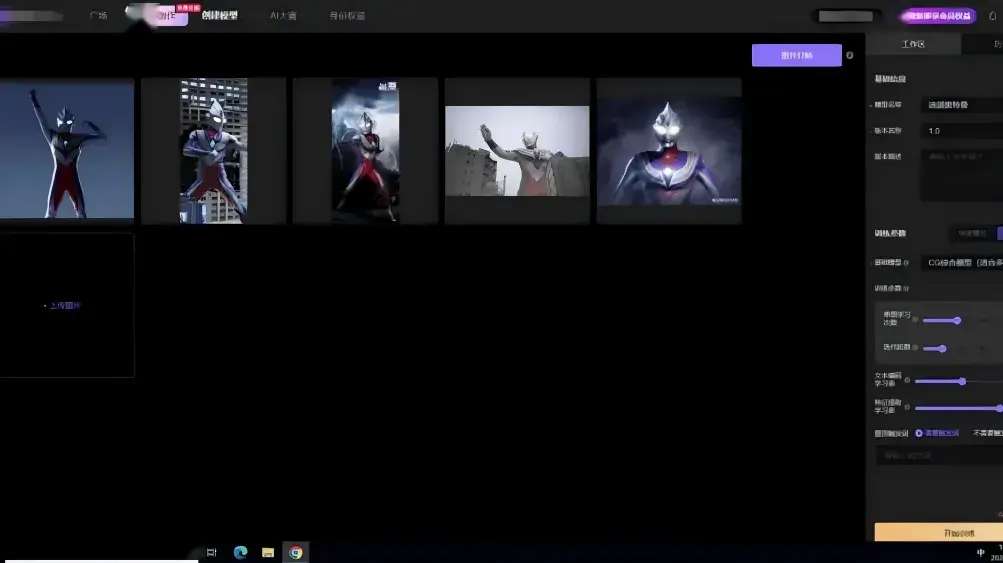
Task: Open the 广场 navigation tab
Action: [x=99, y=15]
